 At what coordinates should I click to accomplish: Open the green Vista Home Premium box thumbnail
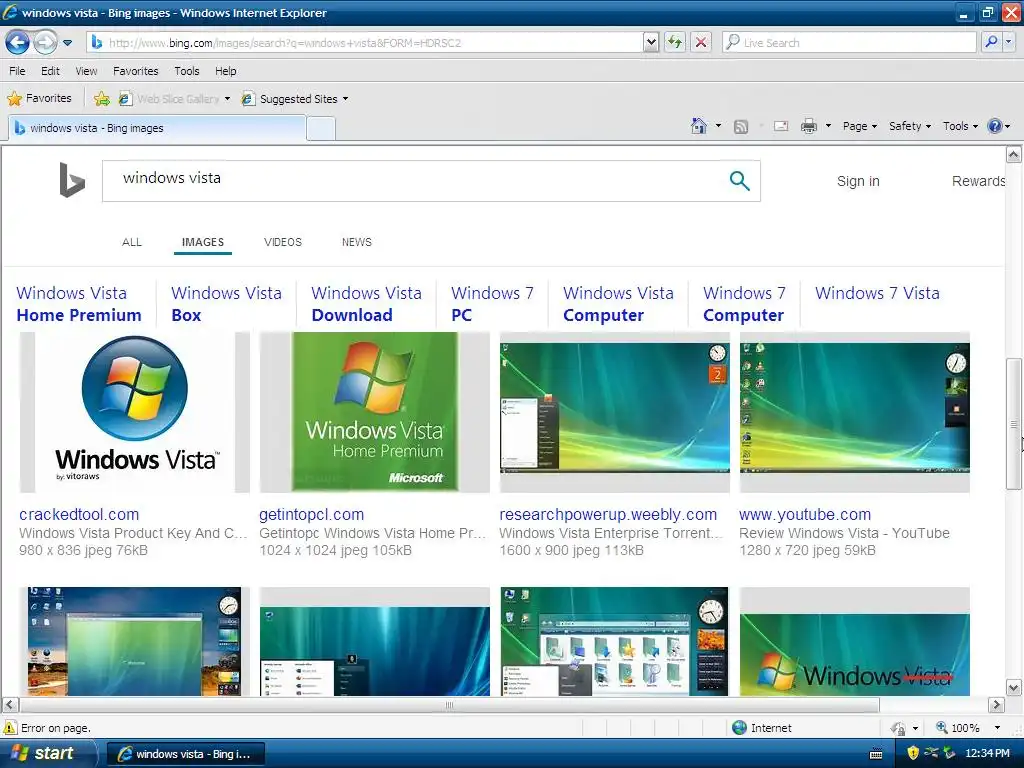[374, 412]
